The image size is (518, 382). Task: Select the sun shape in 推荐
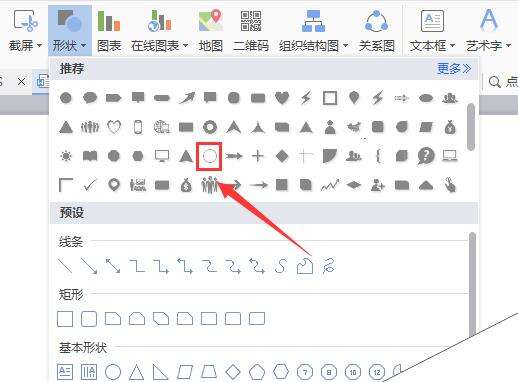coord(66,156)
